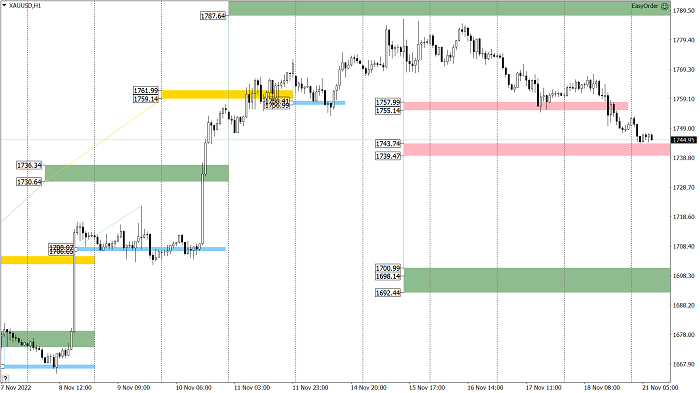Screen dimensions: 700x393
Task: Click the XAUUSD,H1 symbol title
Action: click(25, 6)
